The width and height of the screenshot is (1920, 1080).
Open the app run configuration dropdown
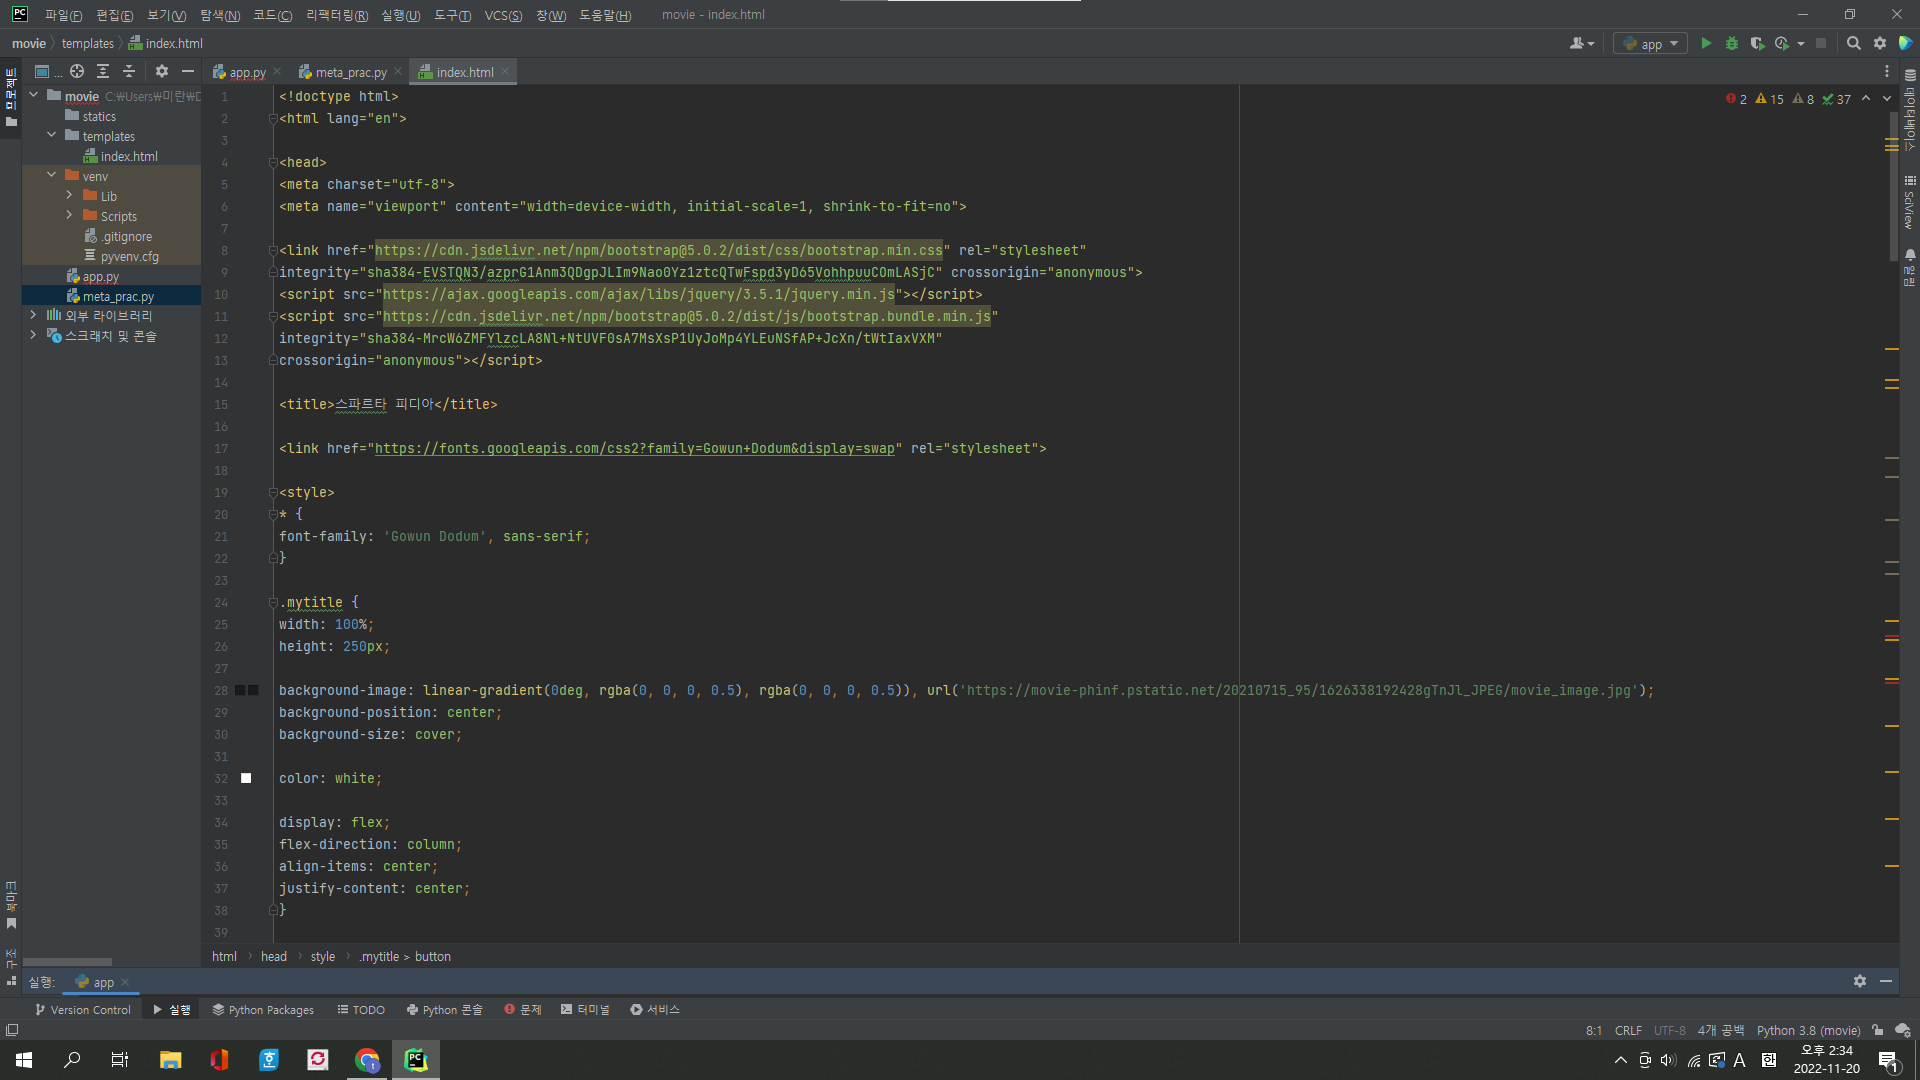coord(1650,44)
